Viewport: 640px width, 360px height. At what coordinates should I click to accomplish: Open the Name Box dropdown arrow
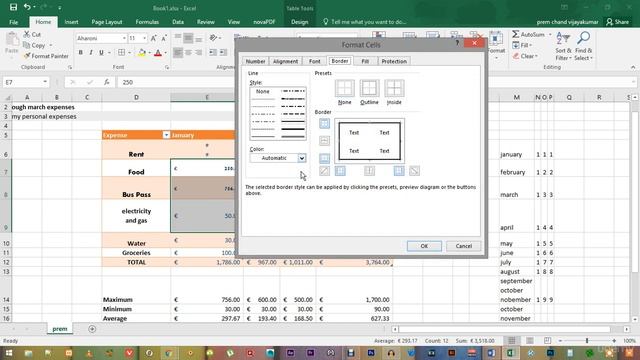coord(45,82)
